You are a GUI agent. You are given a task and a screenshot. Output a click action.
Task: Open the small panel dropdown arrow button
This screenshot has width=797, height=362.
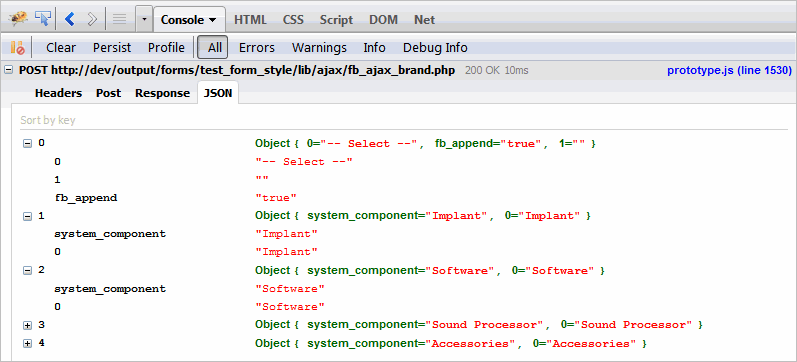(x=144, y=20)
